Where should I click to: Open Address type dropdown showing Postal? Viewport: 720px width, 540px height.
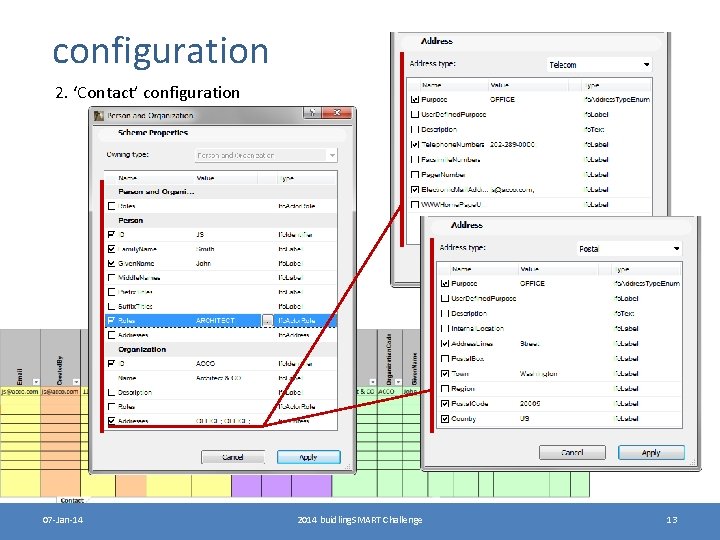click(629, 248)
